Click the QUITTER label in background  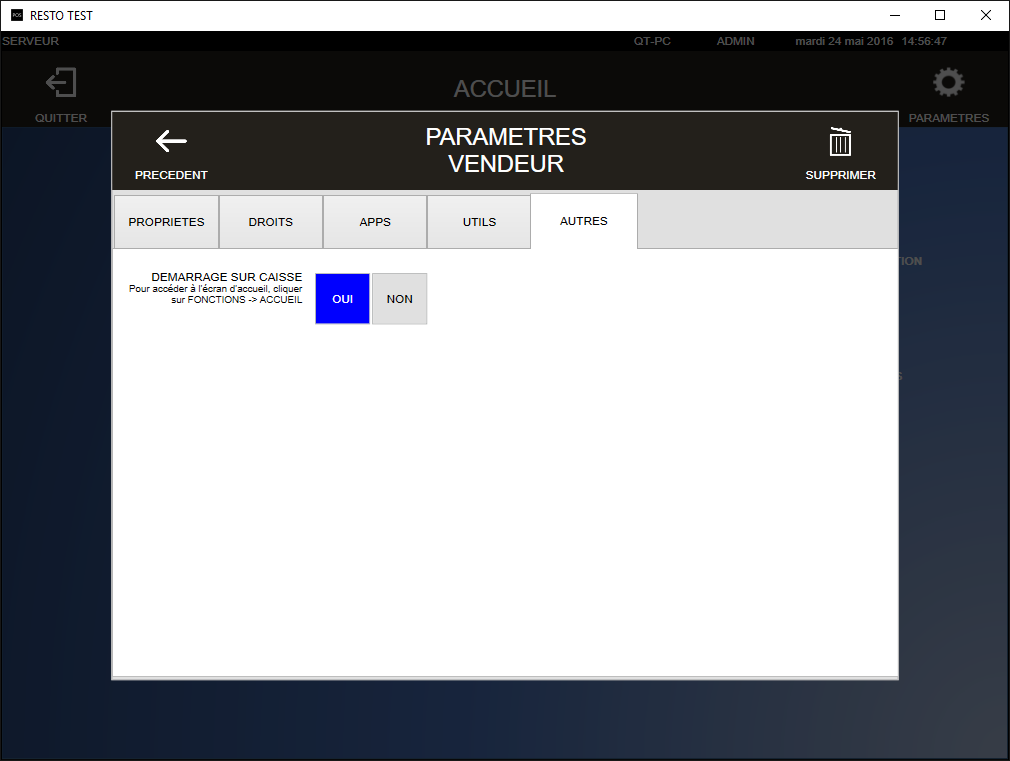[x=61, y=118]
